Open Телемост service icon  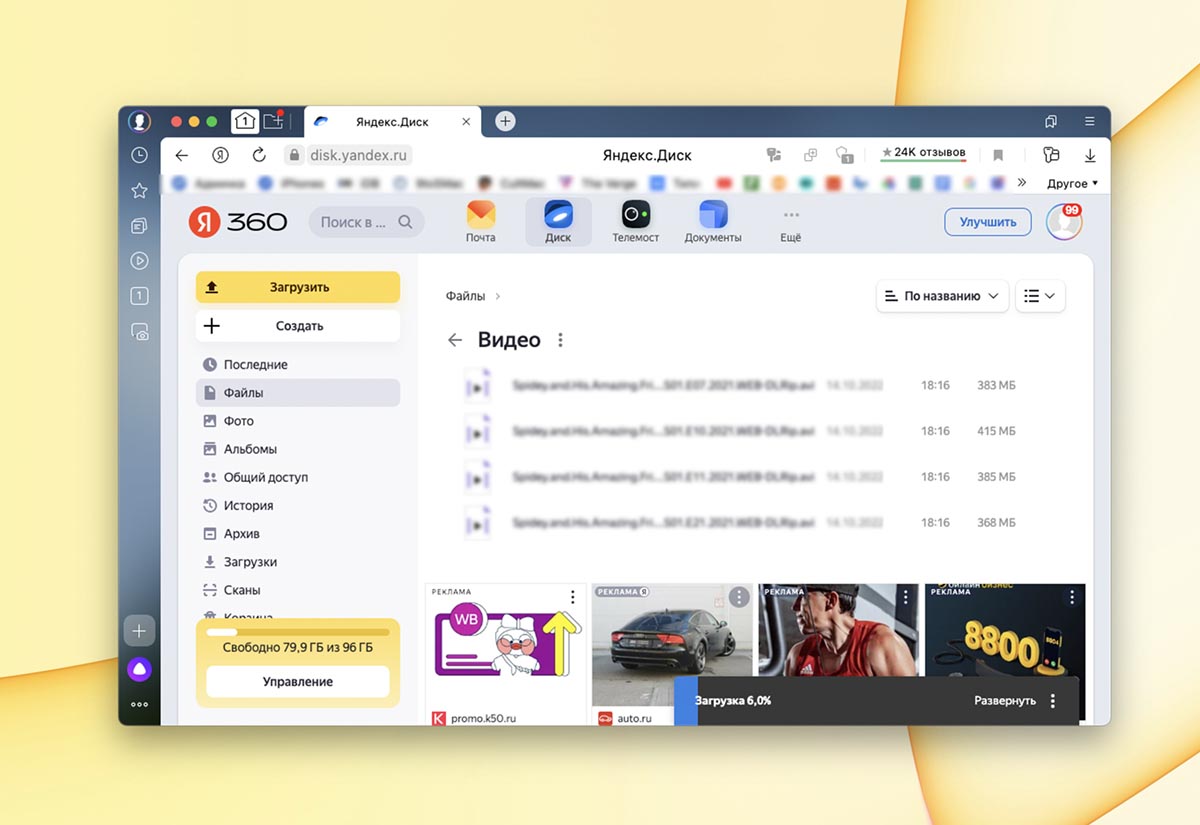(635, 221)
